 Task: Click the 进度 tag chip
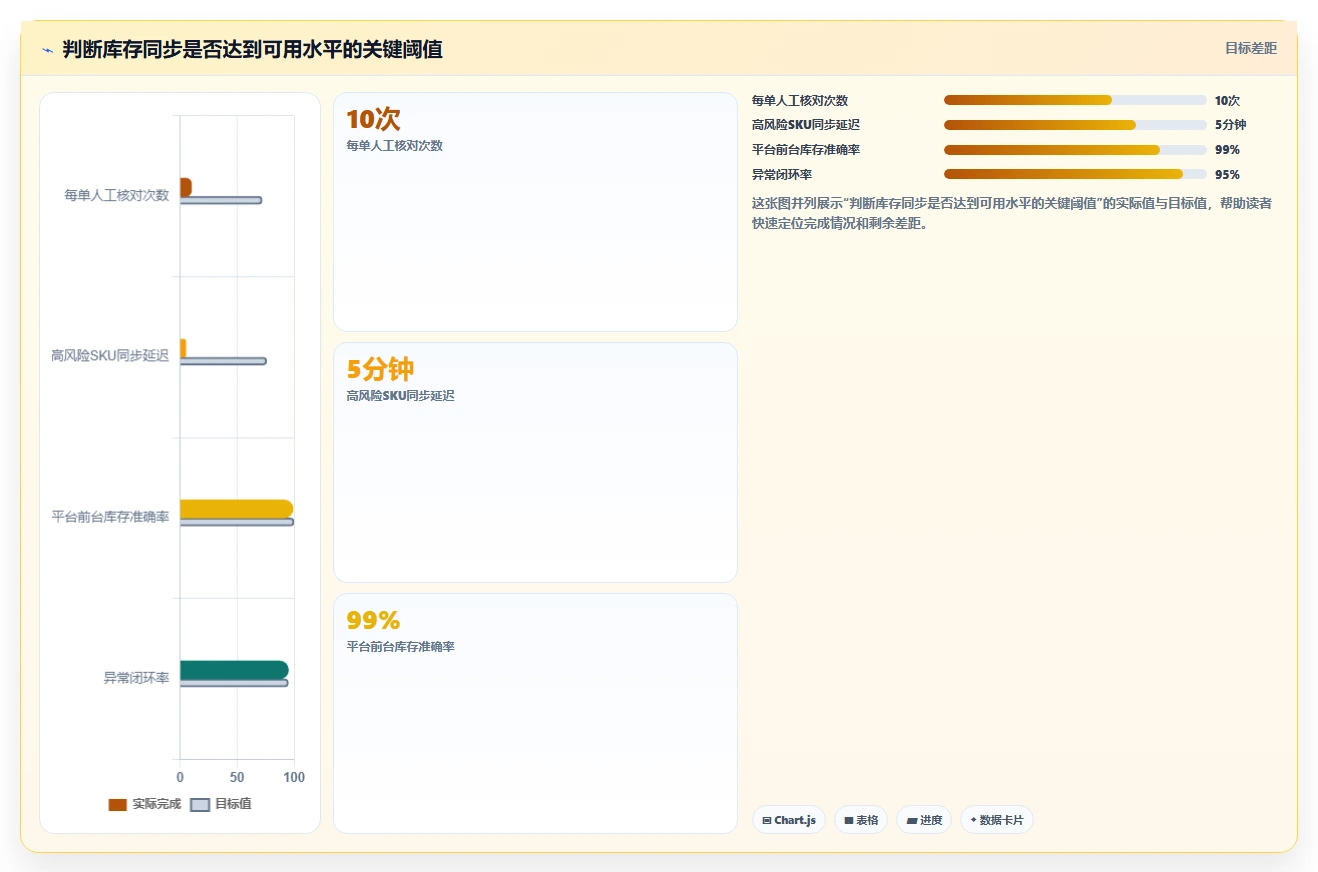coord(924,820)
